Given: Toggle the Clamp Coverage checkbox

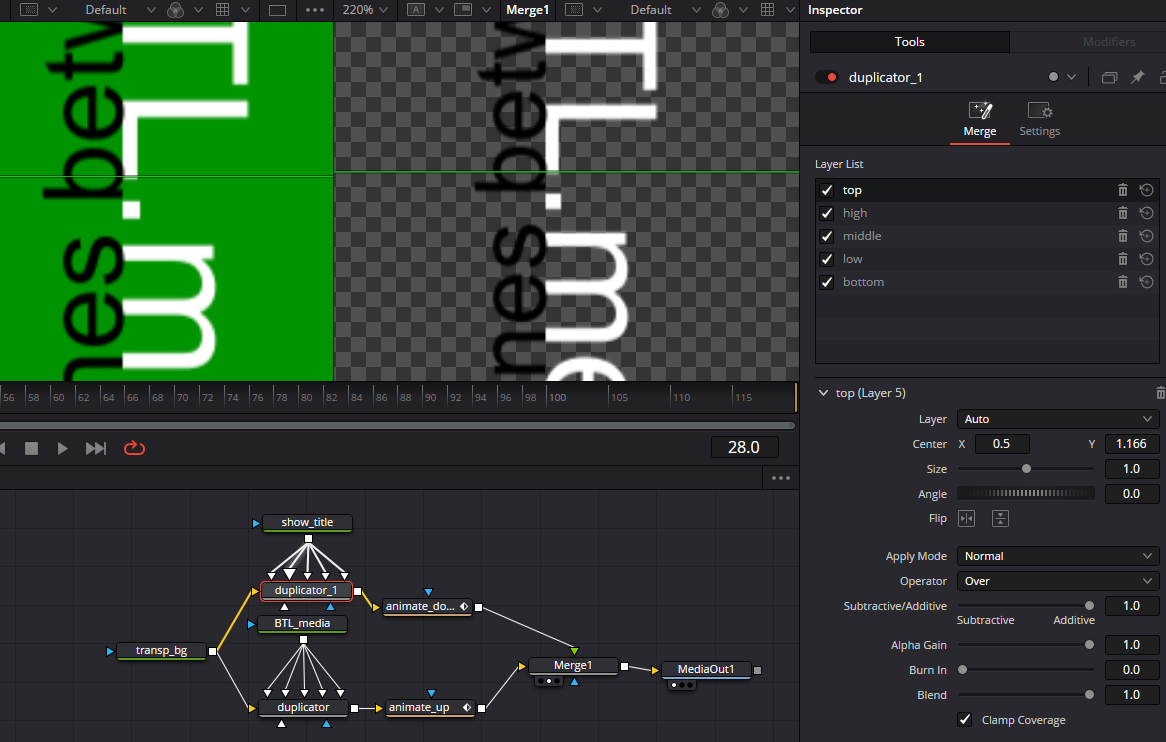Looking at the screenshot, I should tap(964, 719).
